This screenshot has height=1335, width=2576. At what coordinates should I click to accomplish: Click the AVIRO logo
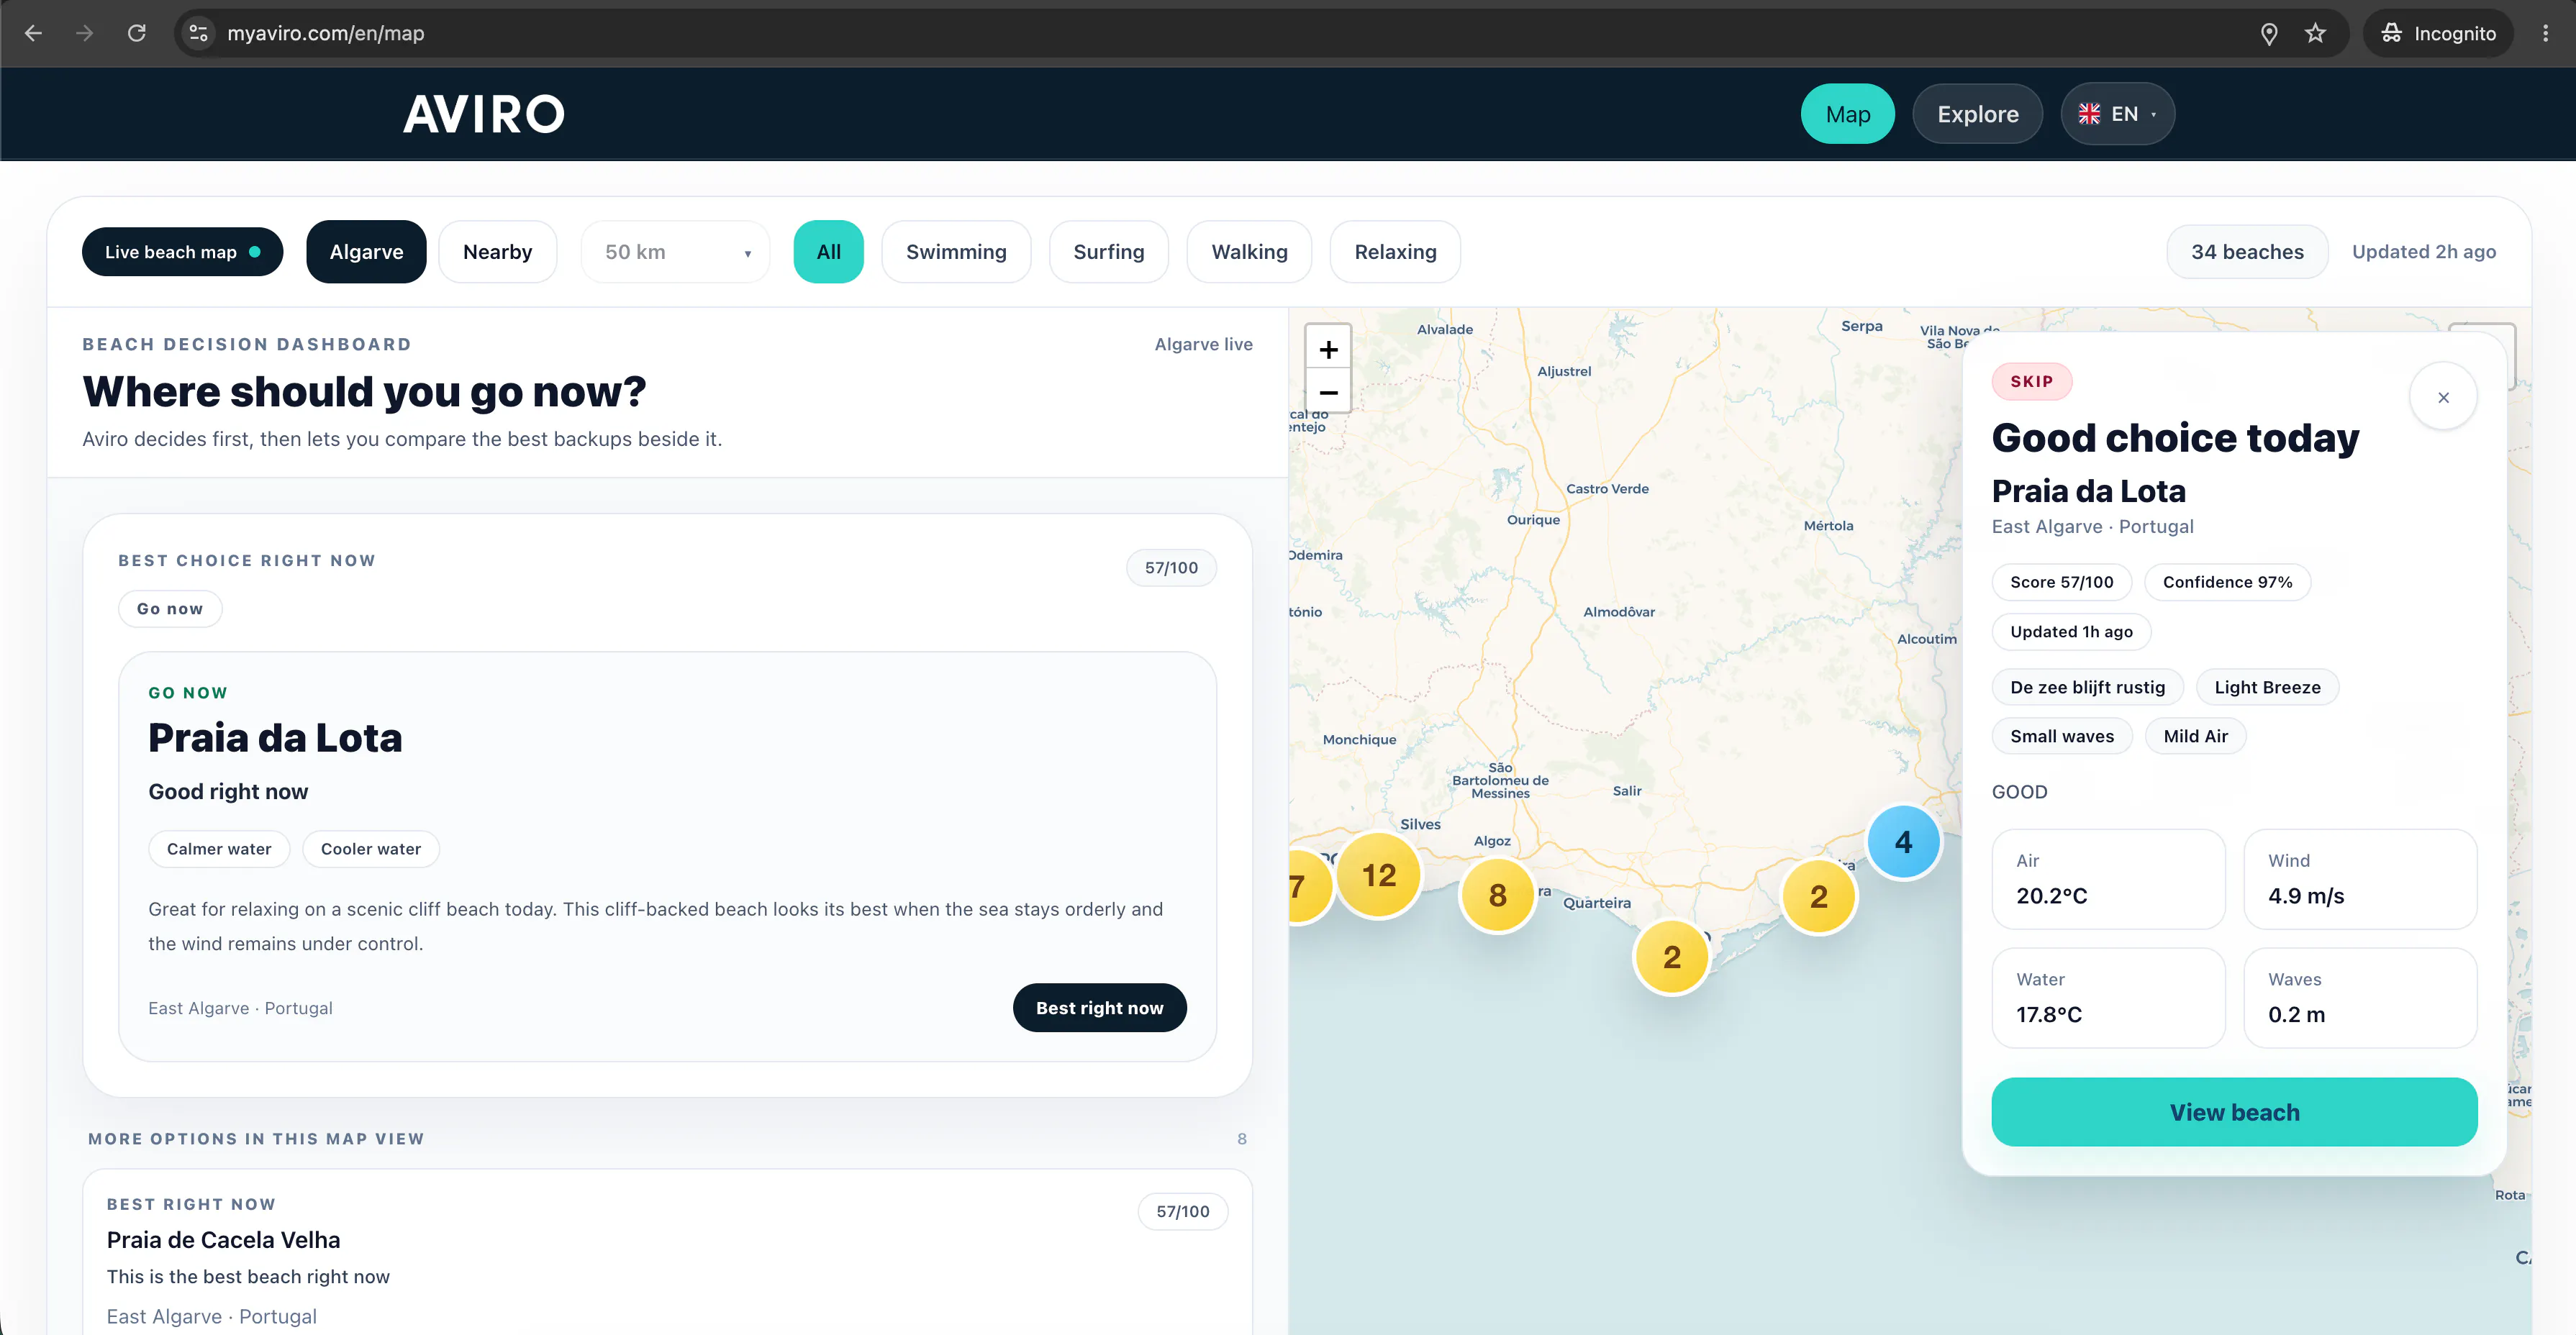484,114
